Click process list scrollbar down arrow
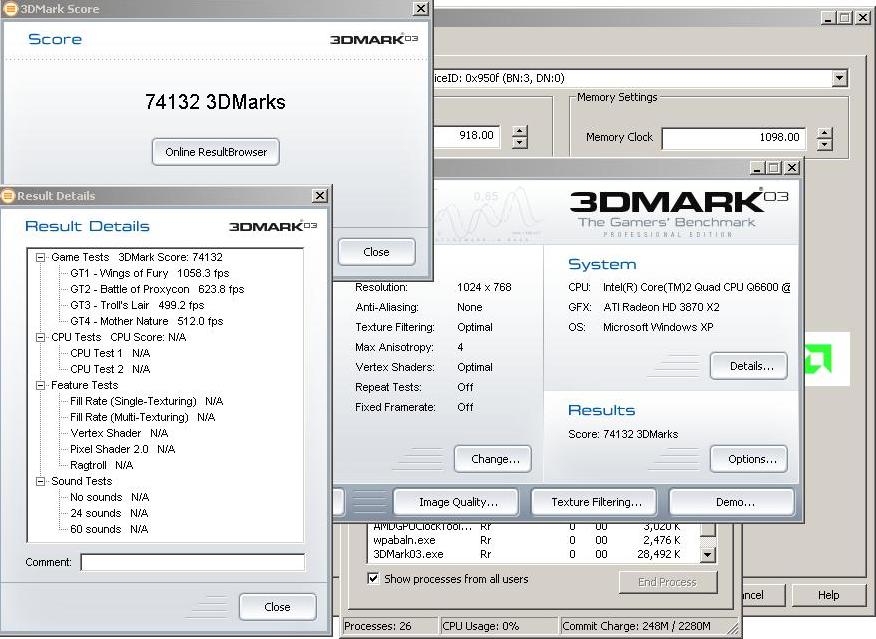 click(707, 555)
